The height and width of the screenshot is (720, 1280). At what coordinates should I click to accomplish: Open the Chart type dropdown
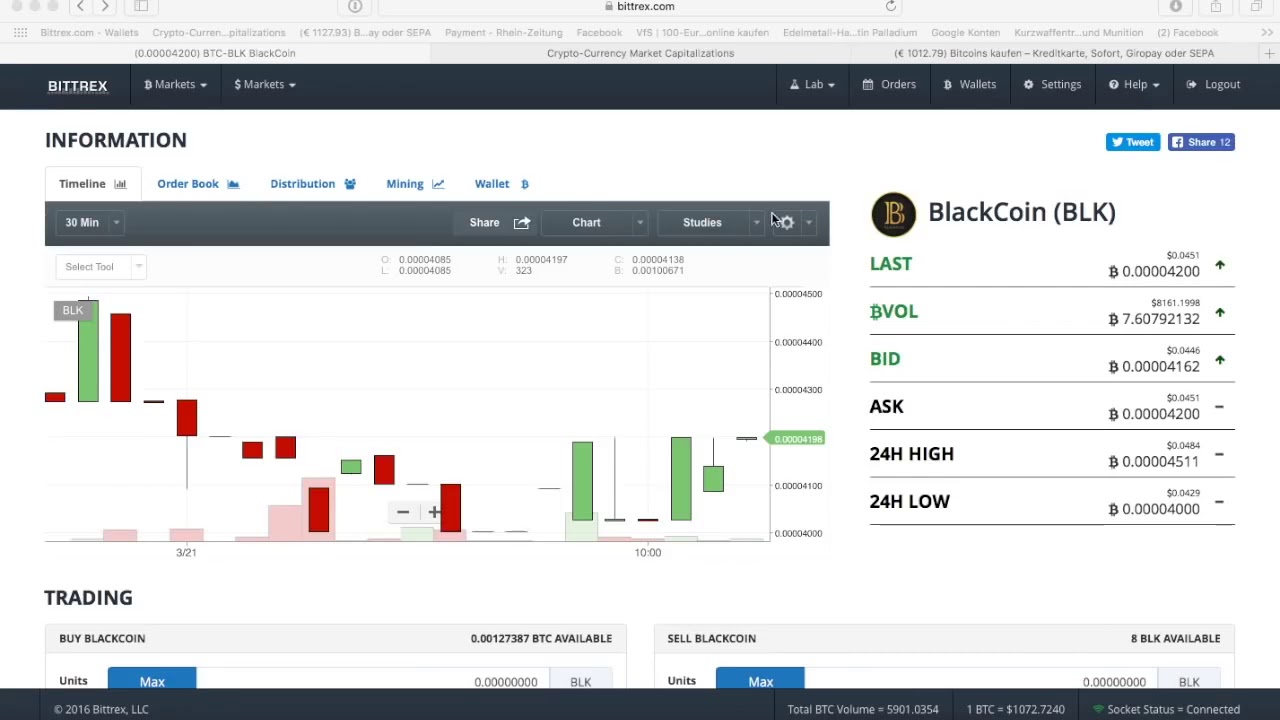(x=596, y=223)
